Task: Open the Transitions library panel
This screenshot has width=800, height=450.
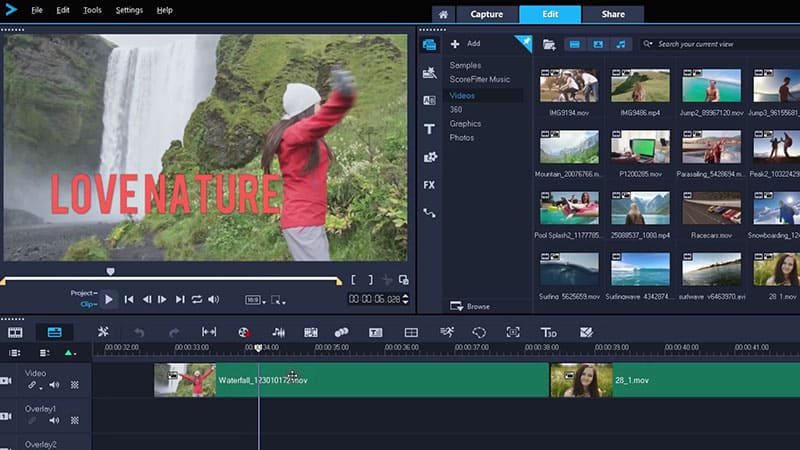Action: coord(429,101)
